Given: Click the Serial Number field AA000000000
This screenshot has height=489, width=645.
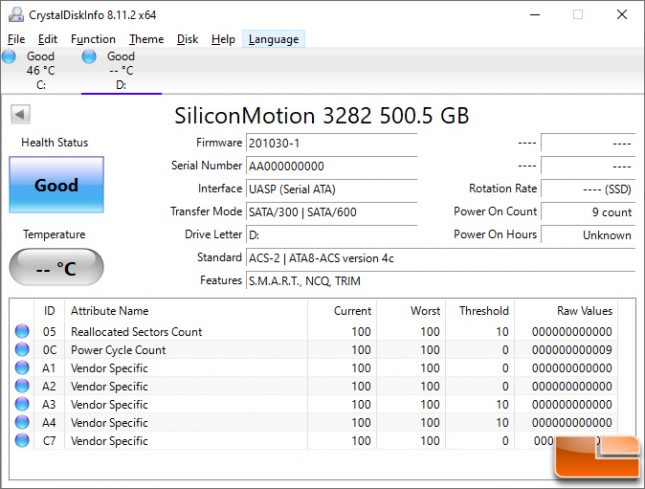Looking at the screenshot, I should pyautogui.click(x=332, y=166).
